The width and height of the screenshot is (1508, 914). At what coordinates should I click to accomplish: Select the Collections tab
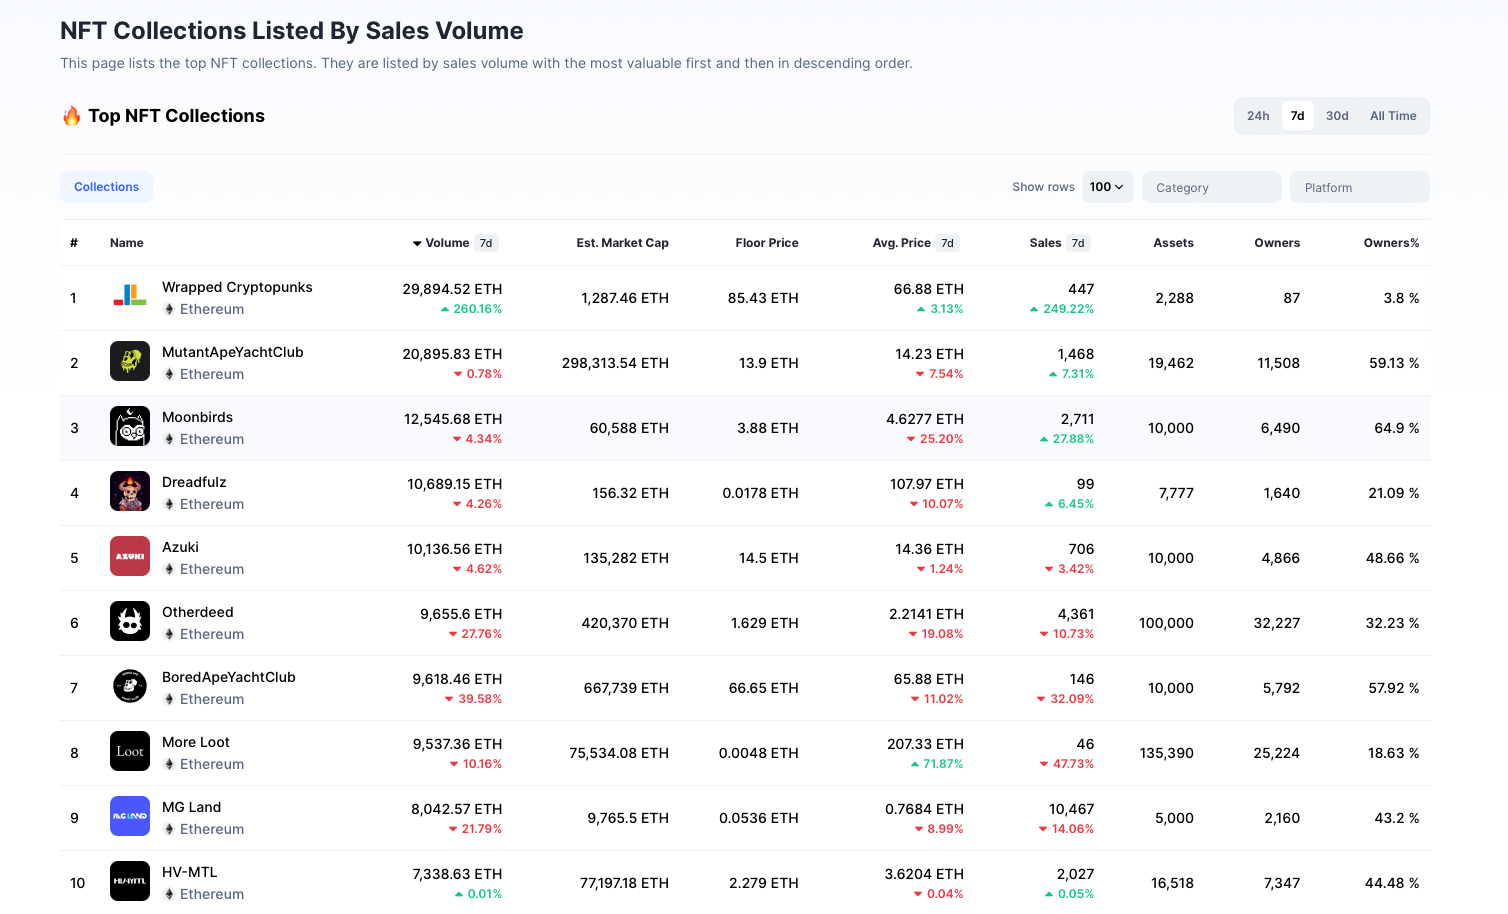pyautogui.click(x=106, y=187)
